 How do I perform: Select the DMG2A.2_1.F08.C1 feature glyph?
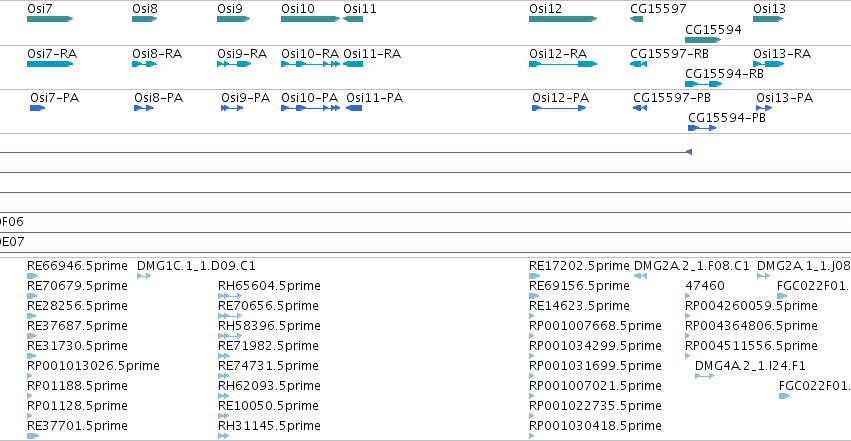[640, 276]
